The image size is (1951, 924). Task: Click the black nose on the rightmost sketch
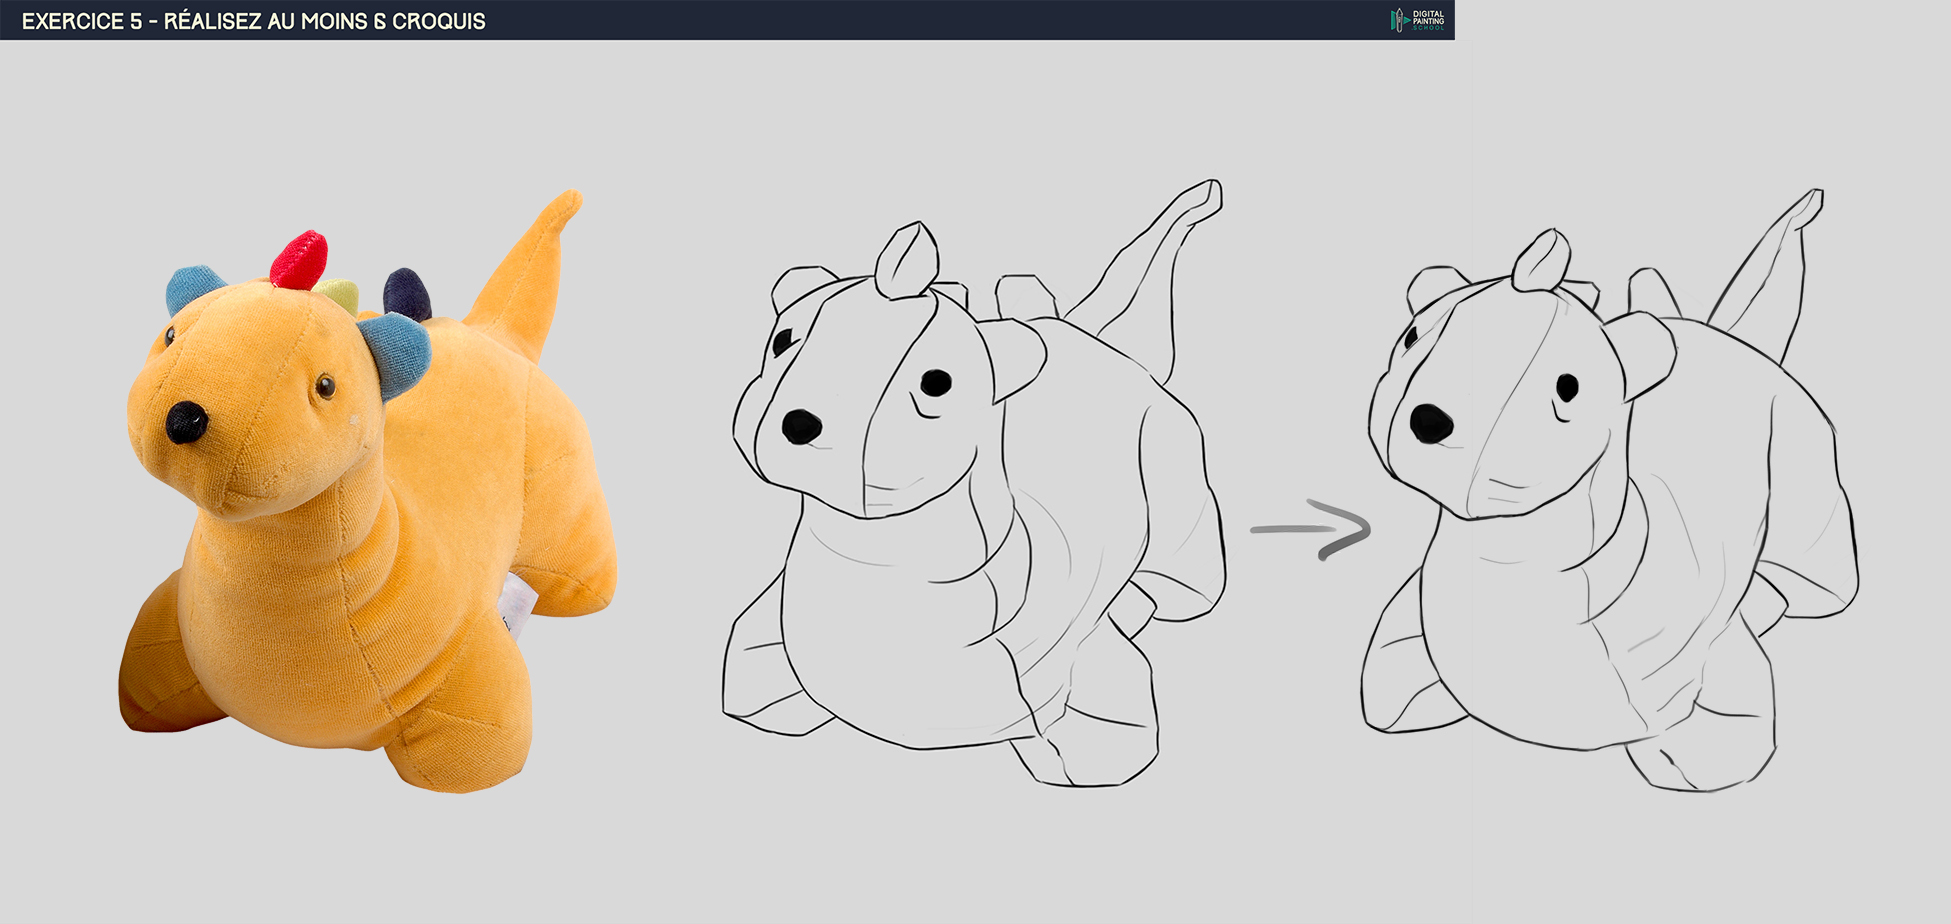[1431, 423]
